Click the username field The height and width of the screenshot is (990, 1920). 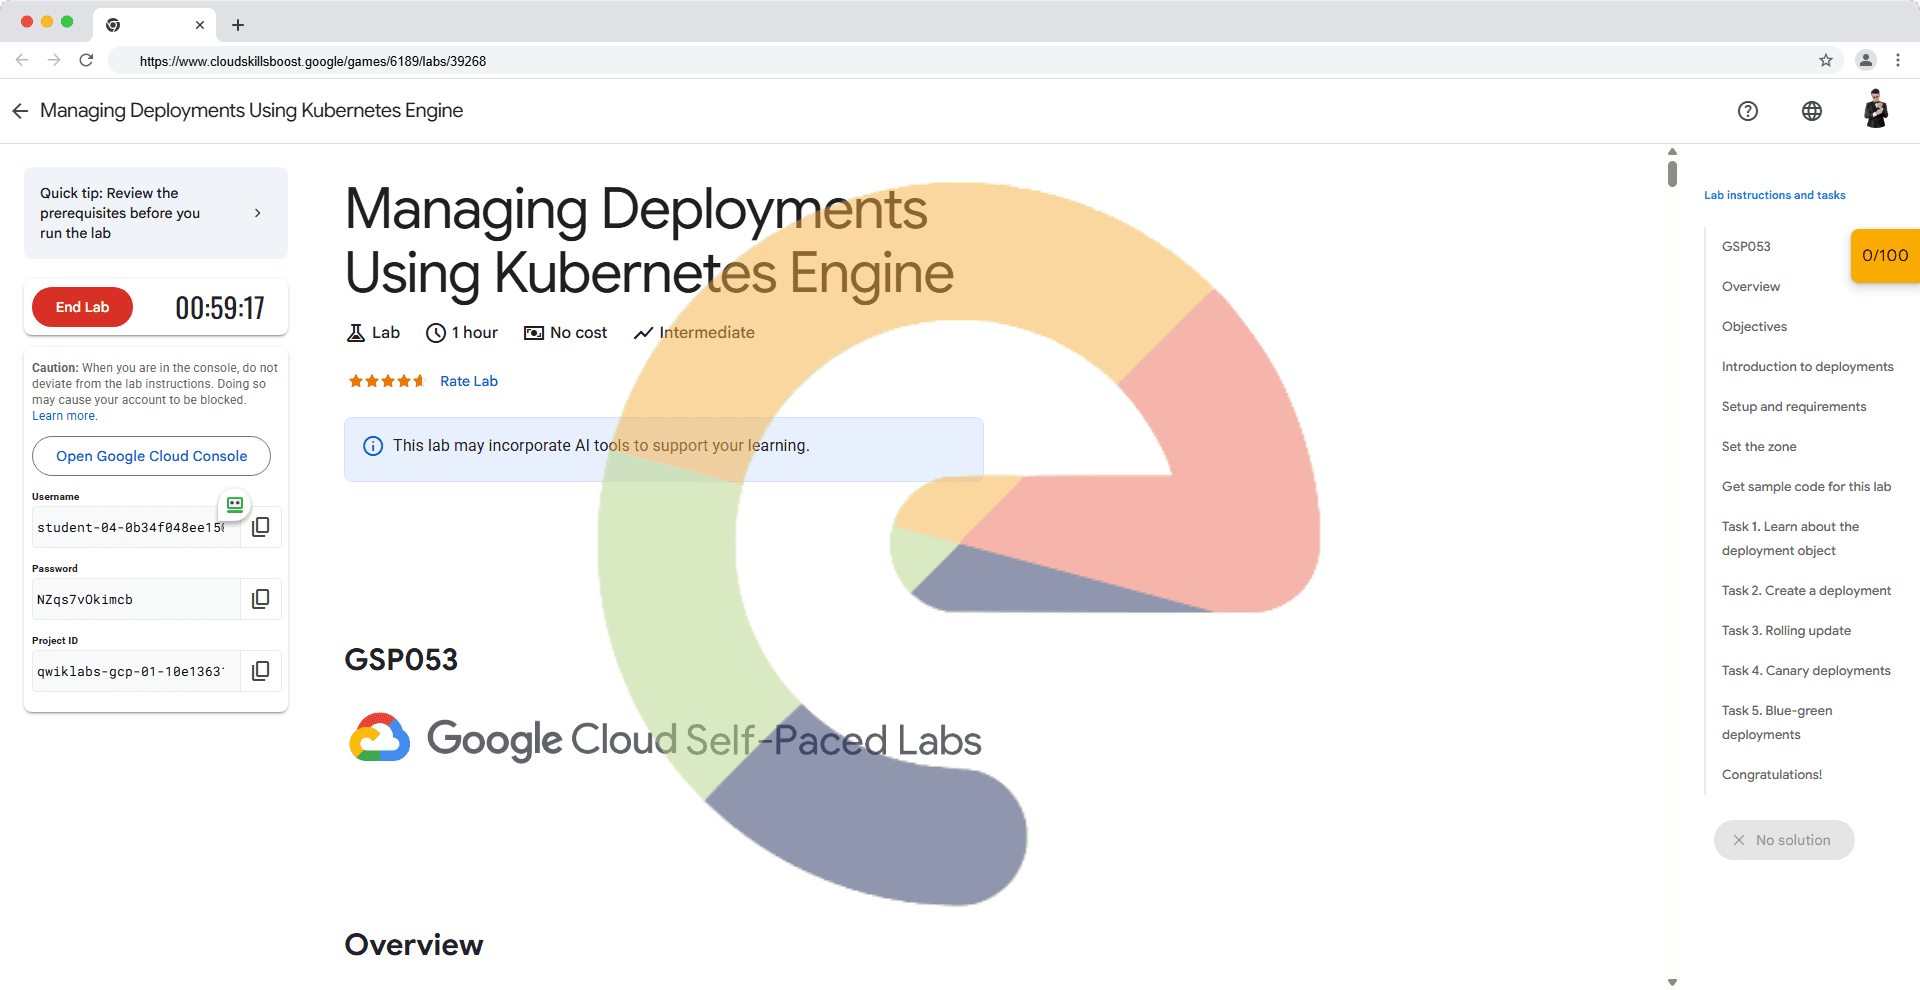click(x=136, y=527)
